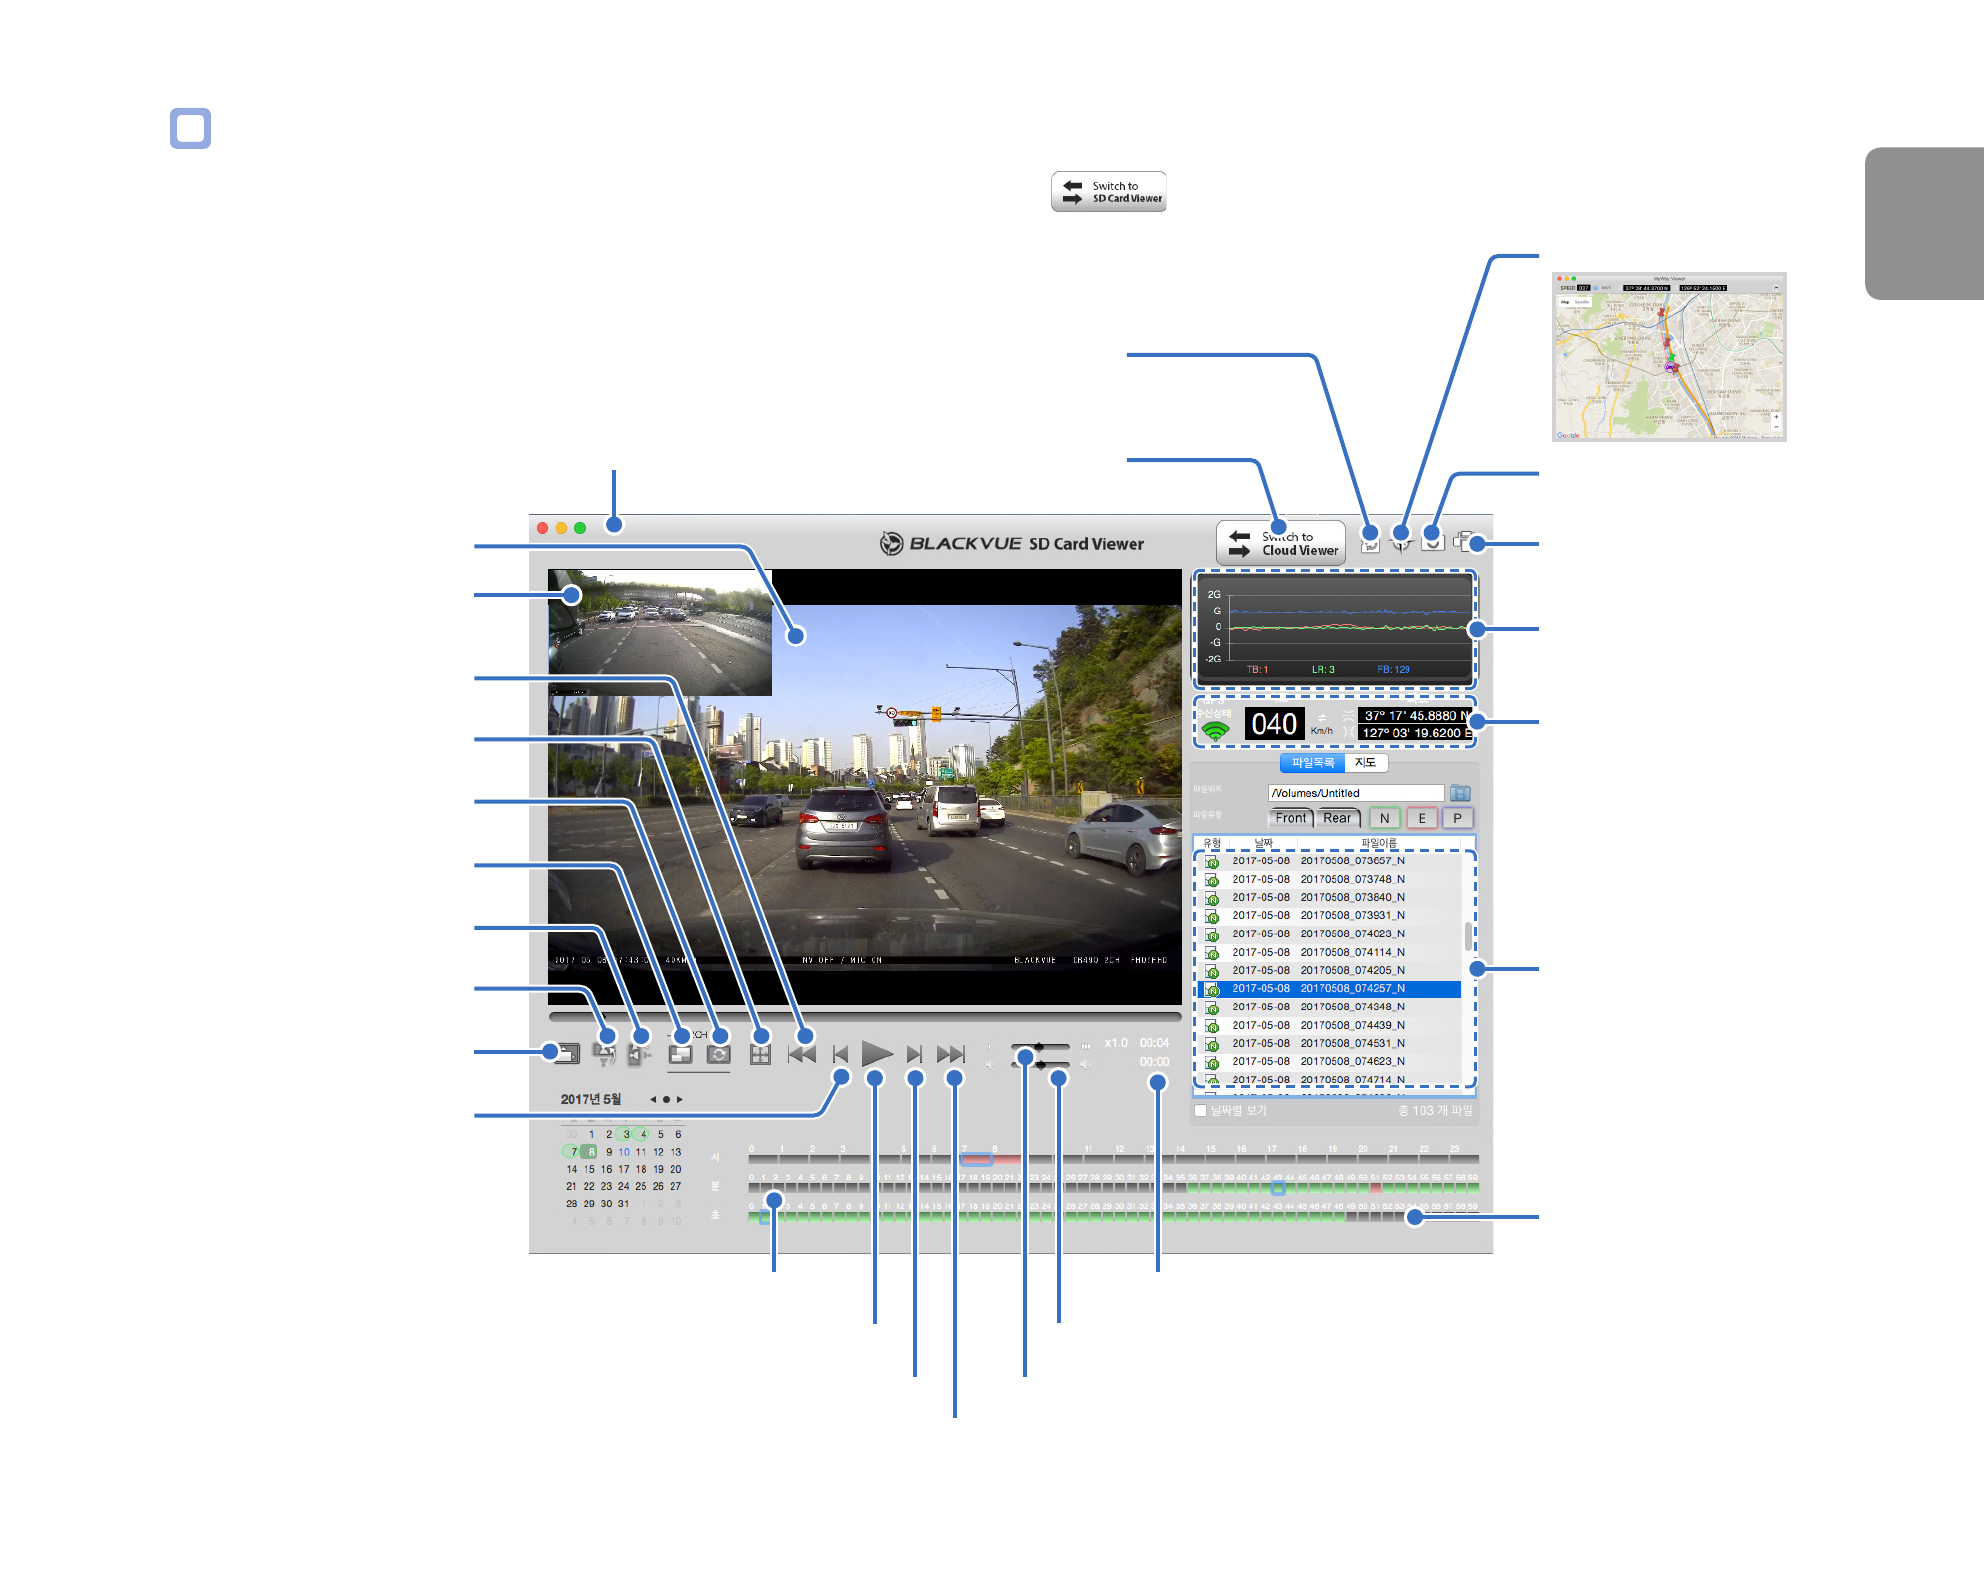
Task: Select file 20170508_073840_N
Action: (x=1330, y=897)
